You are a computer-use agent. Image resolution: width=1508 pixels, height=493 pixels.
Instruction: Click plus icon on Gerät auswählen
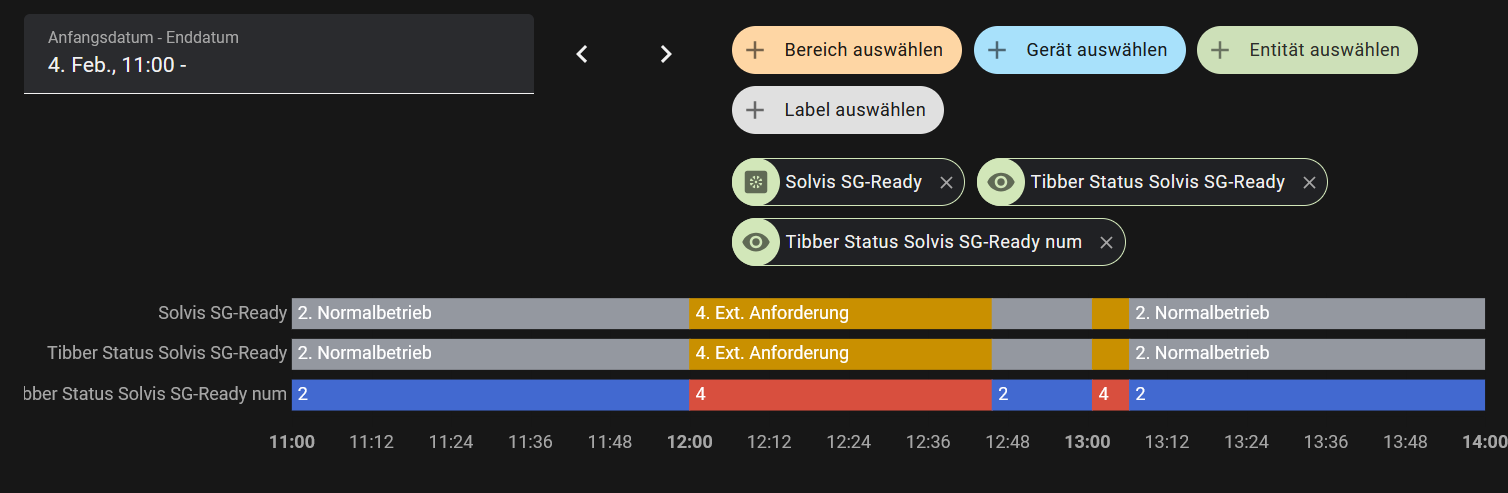pyautogui.click(x=997, y=50)
